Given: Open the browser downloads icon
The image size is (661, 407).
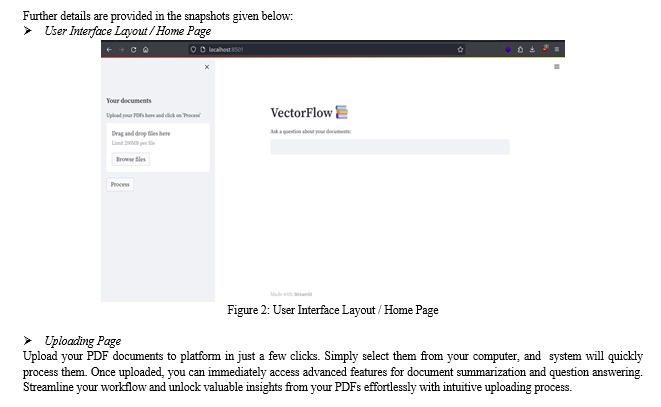Looking at the screenshot, I should click(532, 50).
